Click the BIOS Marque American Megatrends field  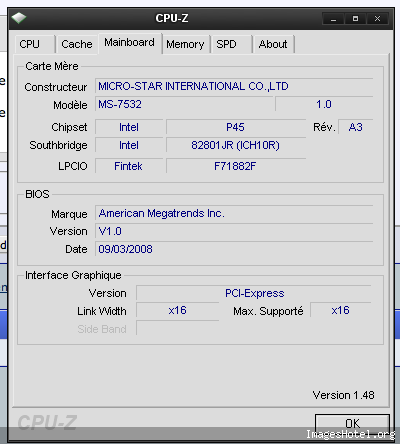[x=234, y=213]
